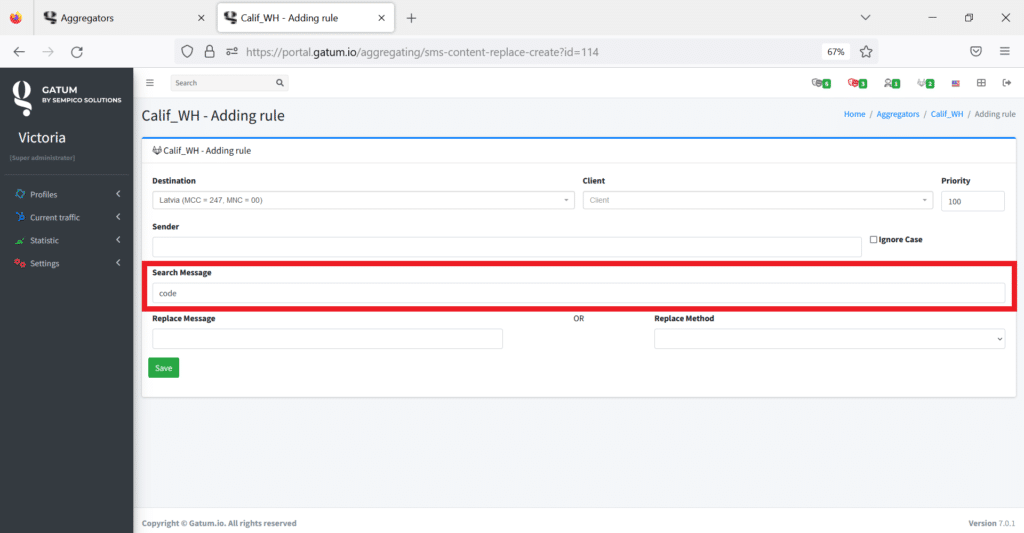1024x533 pixels.
Task: Open list all tabs chevron
Action: 865,18
